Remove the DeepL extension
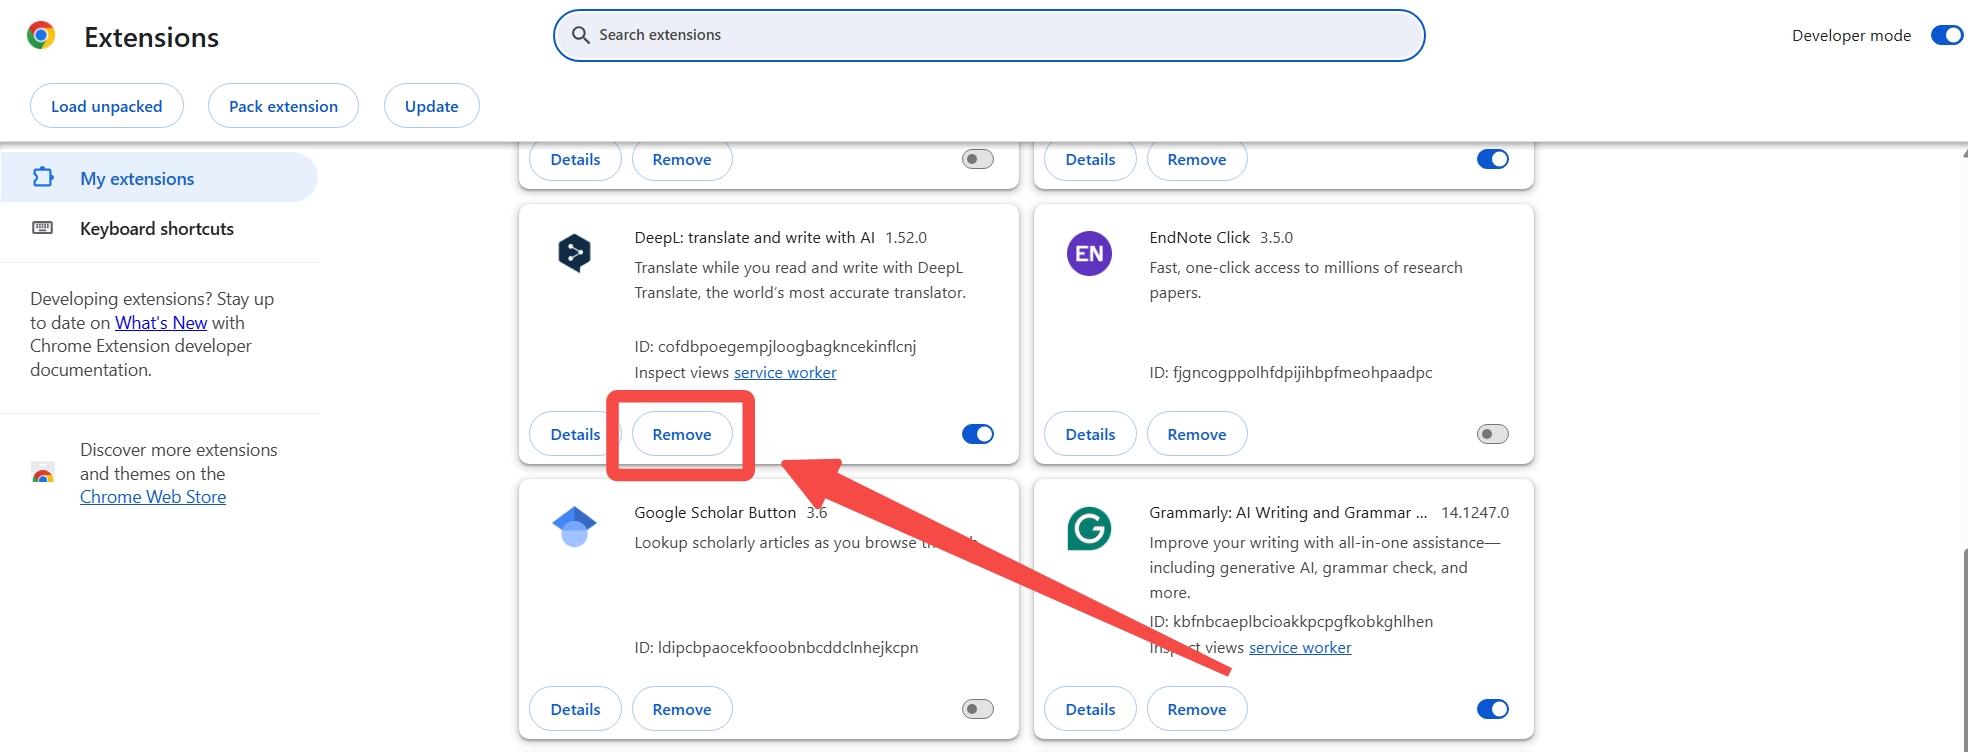Viewport: 1968px width, 752px height. [682, 434]
